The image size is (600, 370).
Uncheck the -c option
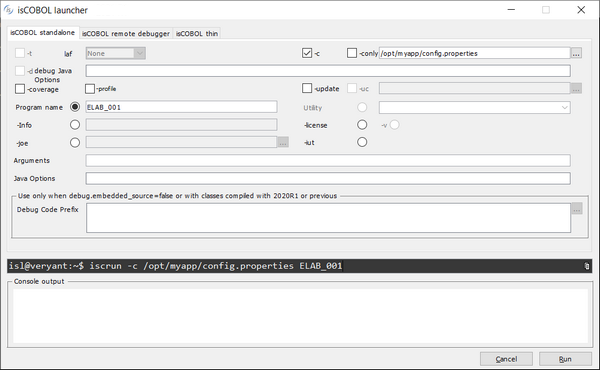coord(307,53)
